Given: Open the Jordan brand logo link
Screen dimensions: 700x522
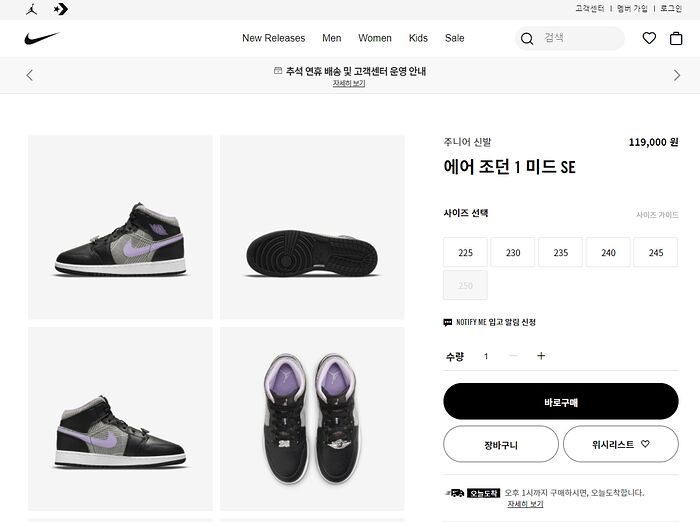Looking at the screenshot, I should click(x=33, y=9).
